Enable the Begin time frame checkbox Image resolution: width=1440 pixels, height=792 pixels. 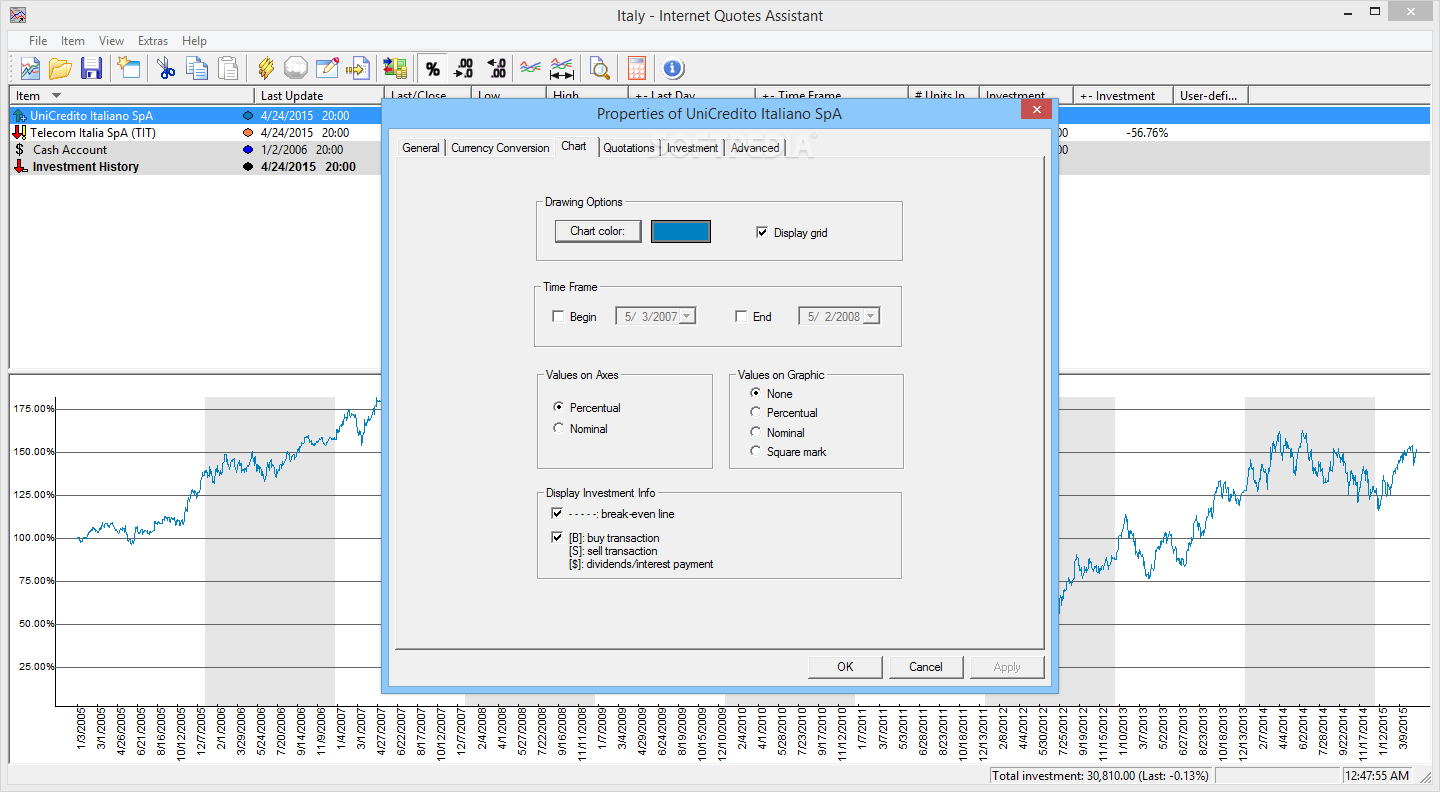[x=558, y=316]
